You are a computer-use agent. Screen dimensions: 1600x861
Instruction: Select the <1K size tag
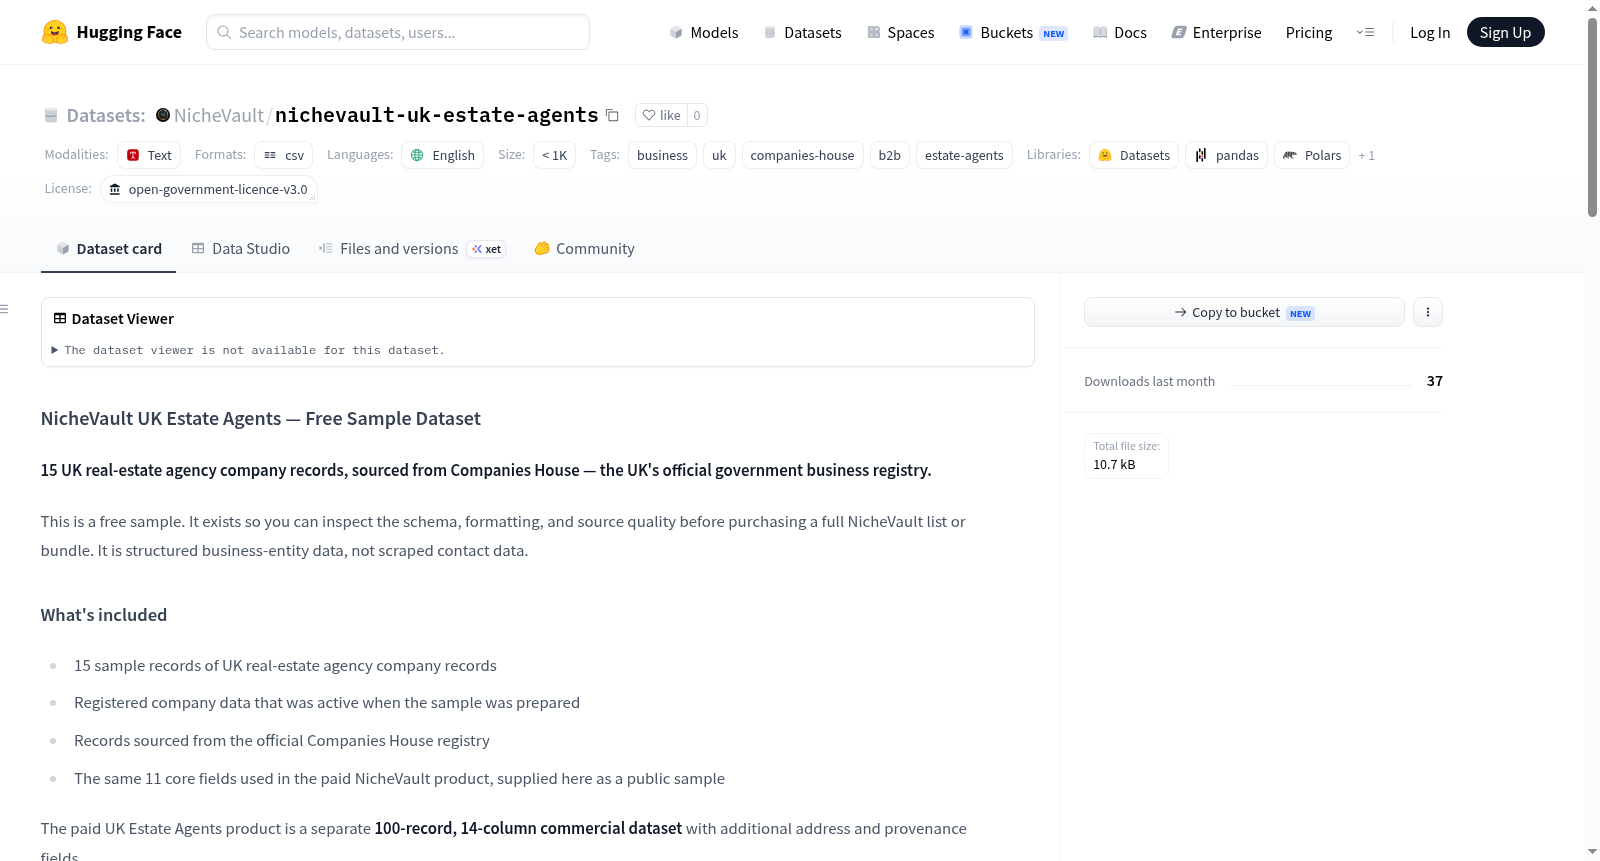pos(554,155)
